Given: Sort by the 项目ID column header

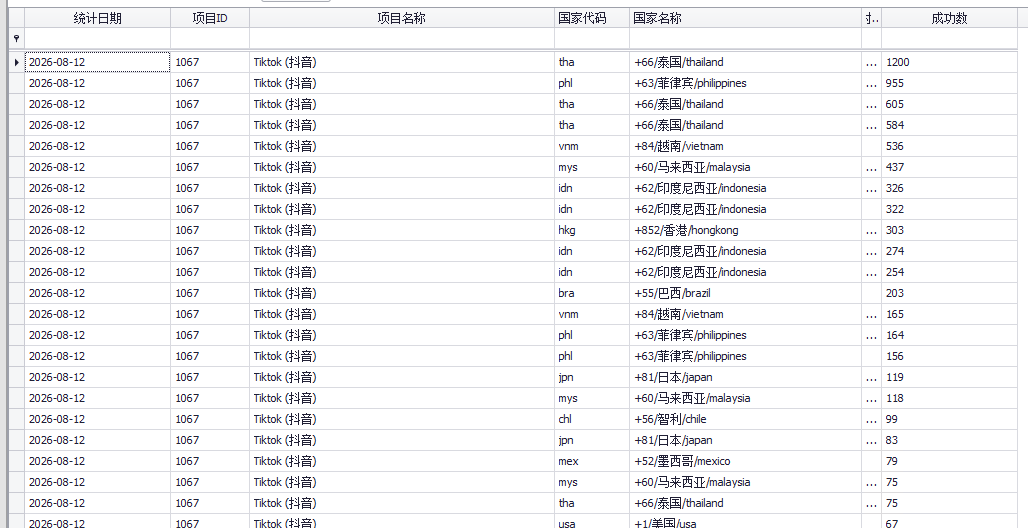Looking at the screenshot, I should click(x=210, y=18).
